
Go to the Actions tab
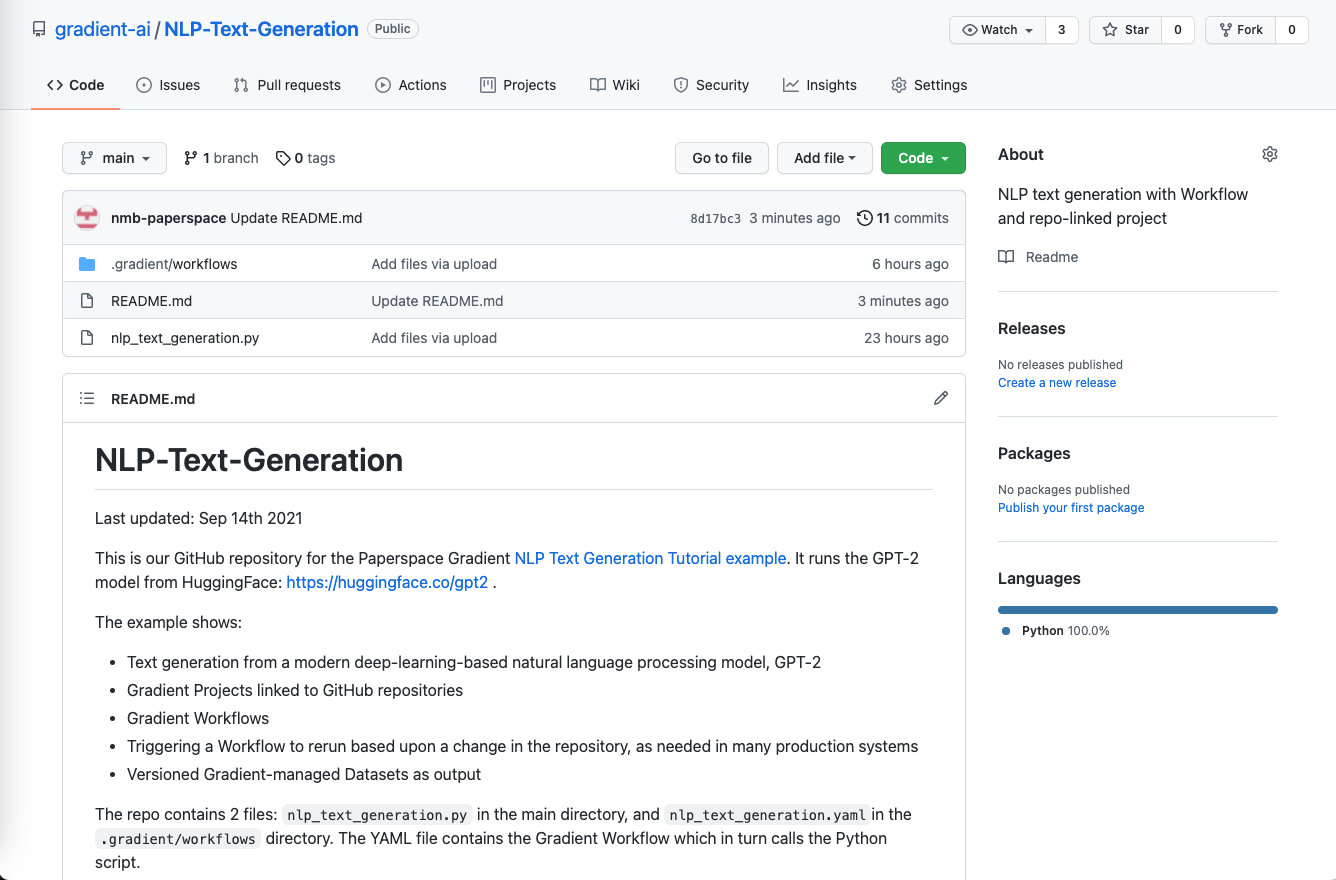411,85
